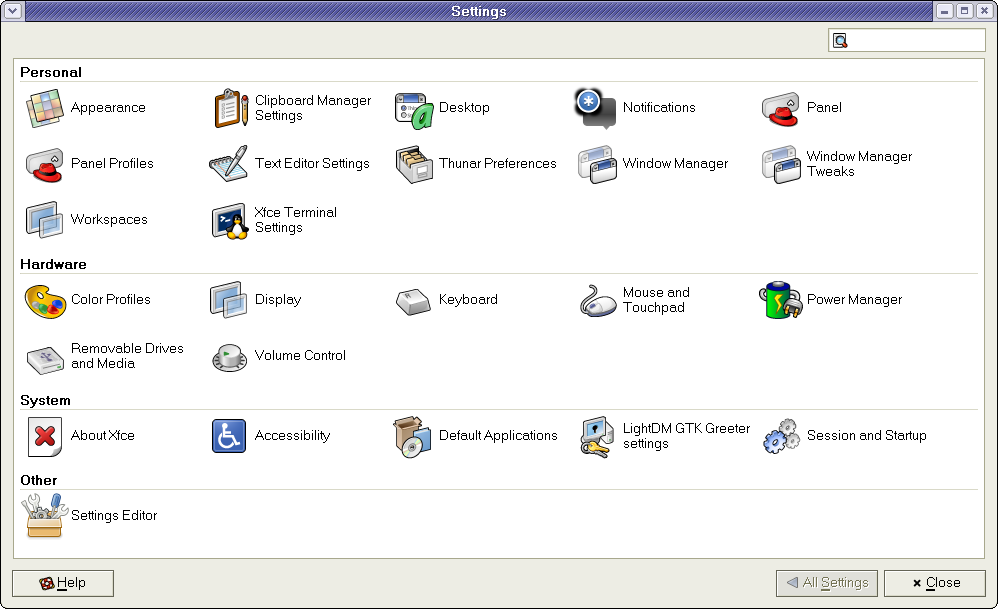Launch the Power Manager
Viewport: 998px width, 609px height.
[780, 300]
